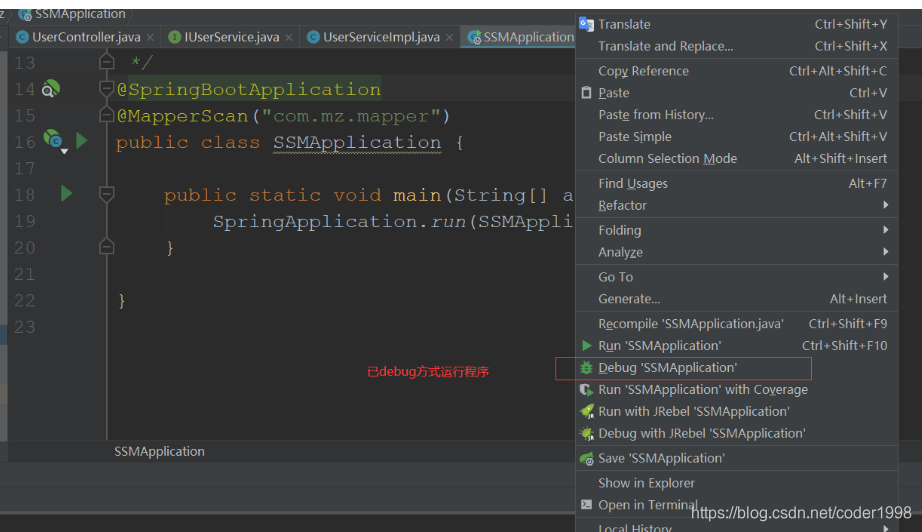922x532 pixels.
Task: Click green run gutter arrow on line 16
Action: 82,140
